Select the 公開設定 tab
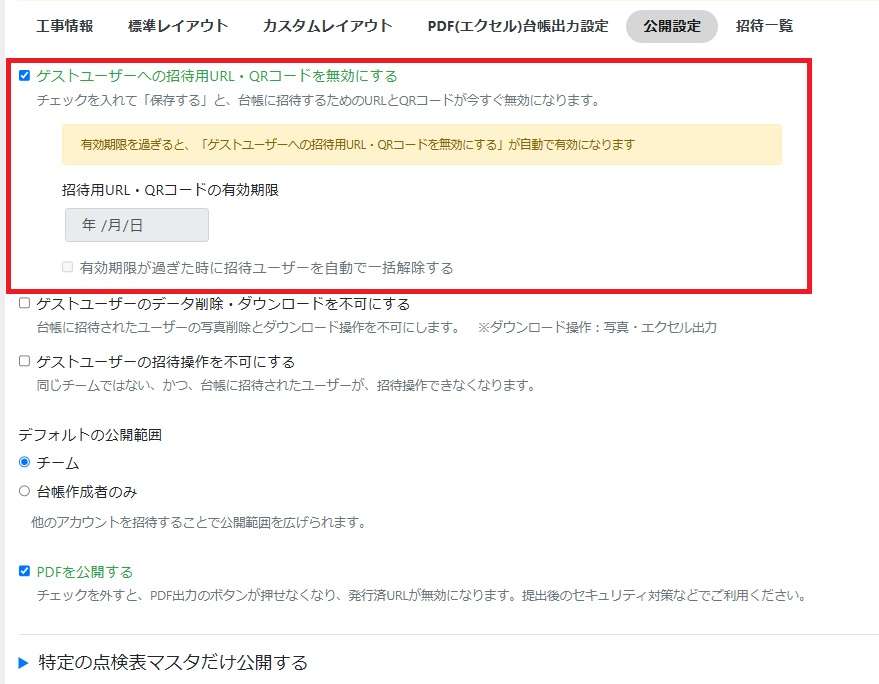879x684 pixels. 672,26
